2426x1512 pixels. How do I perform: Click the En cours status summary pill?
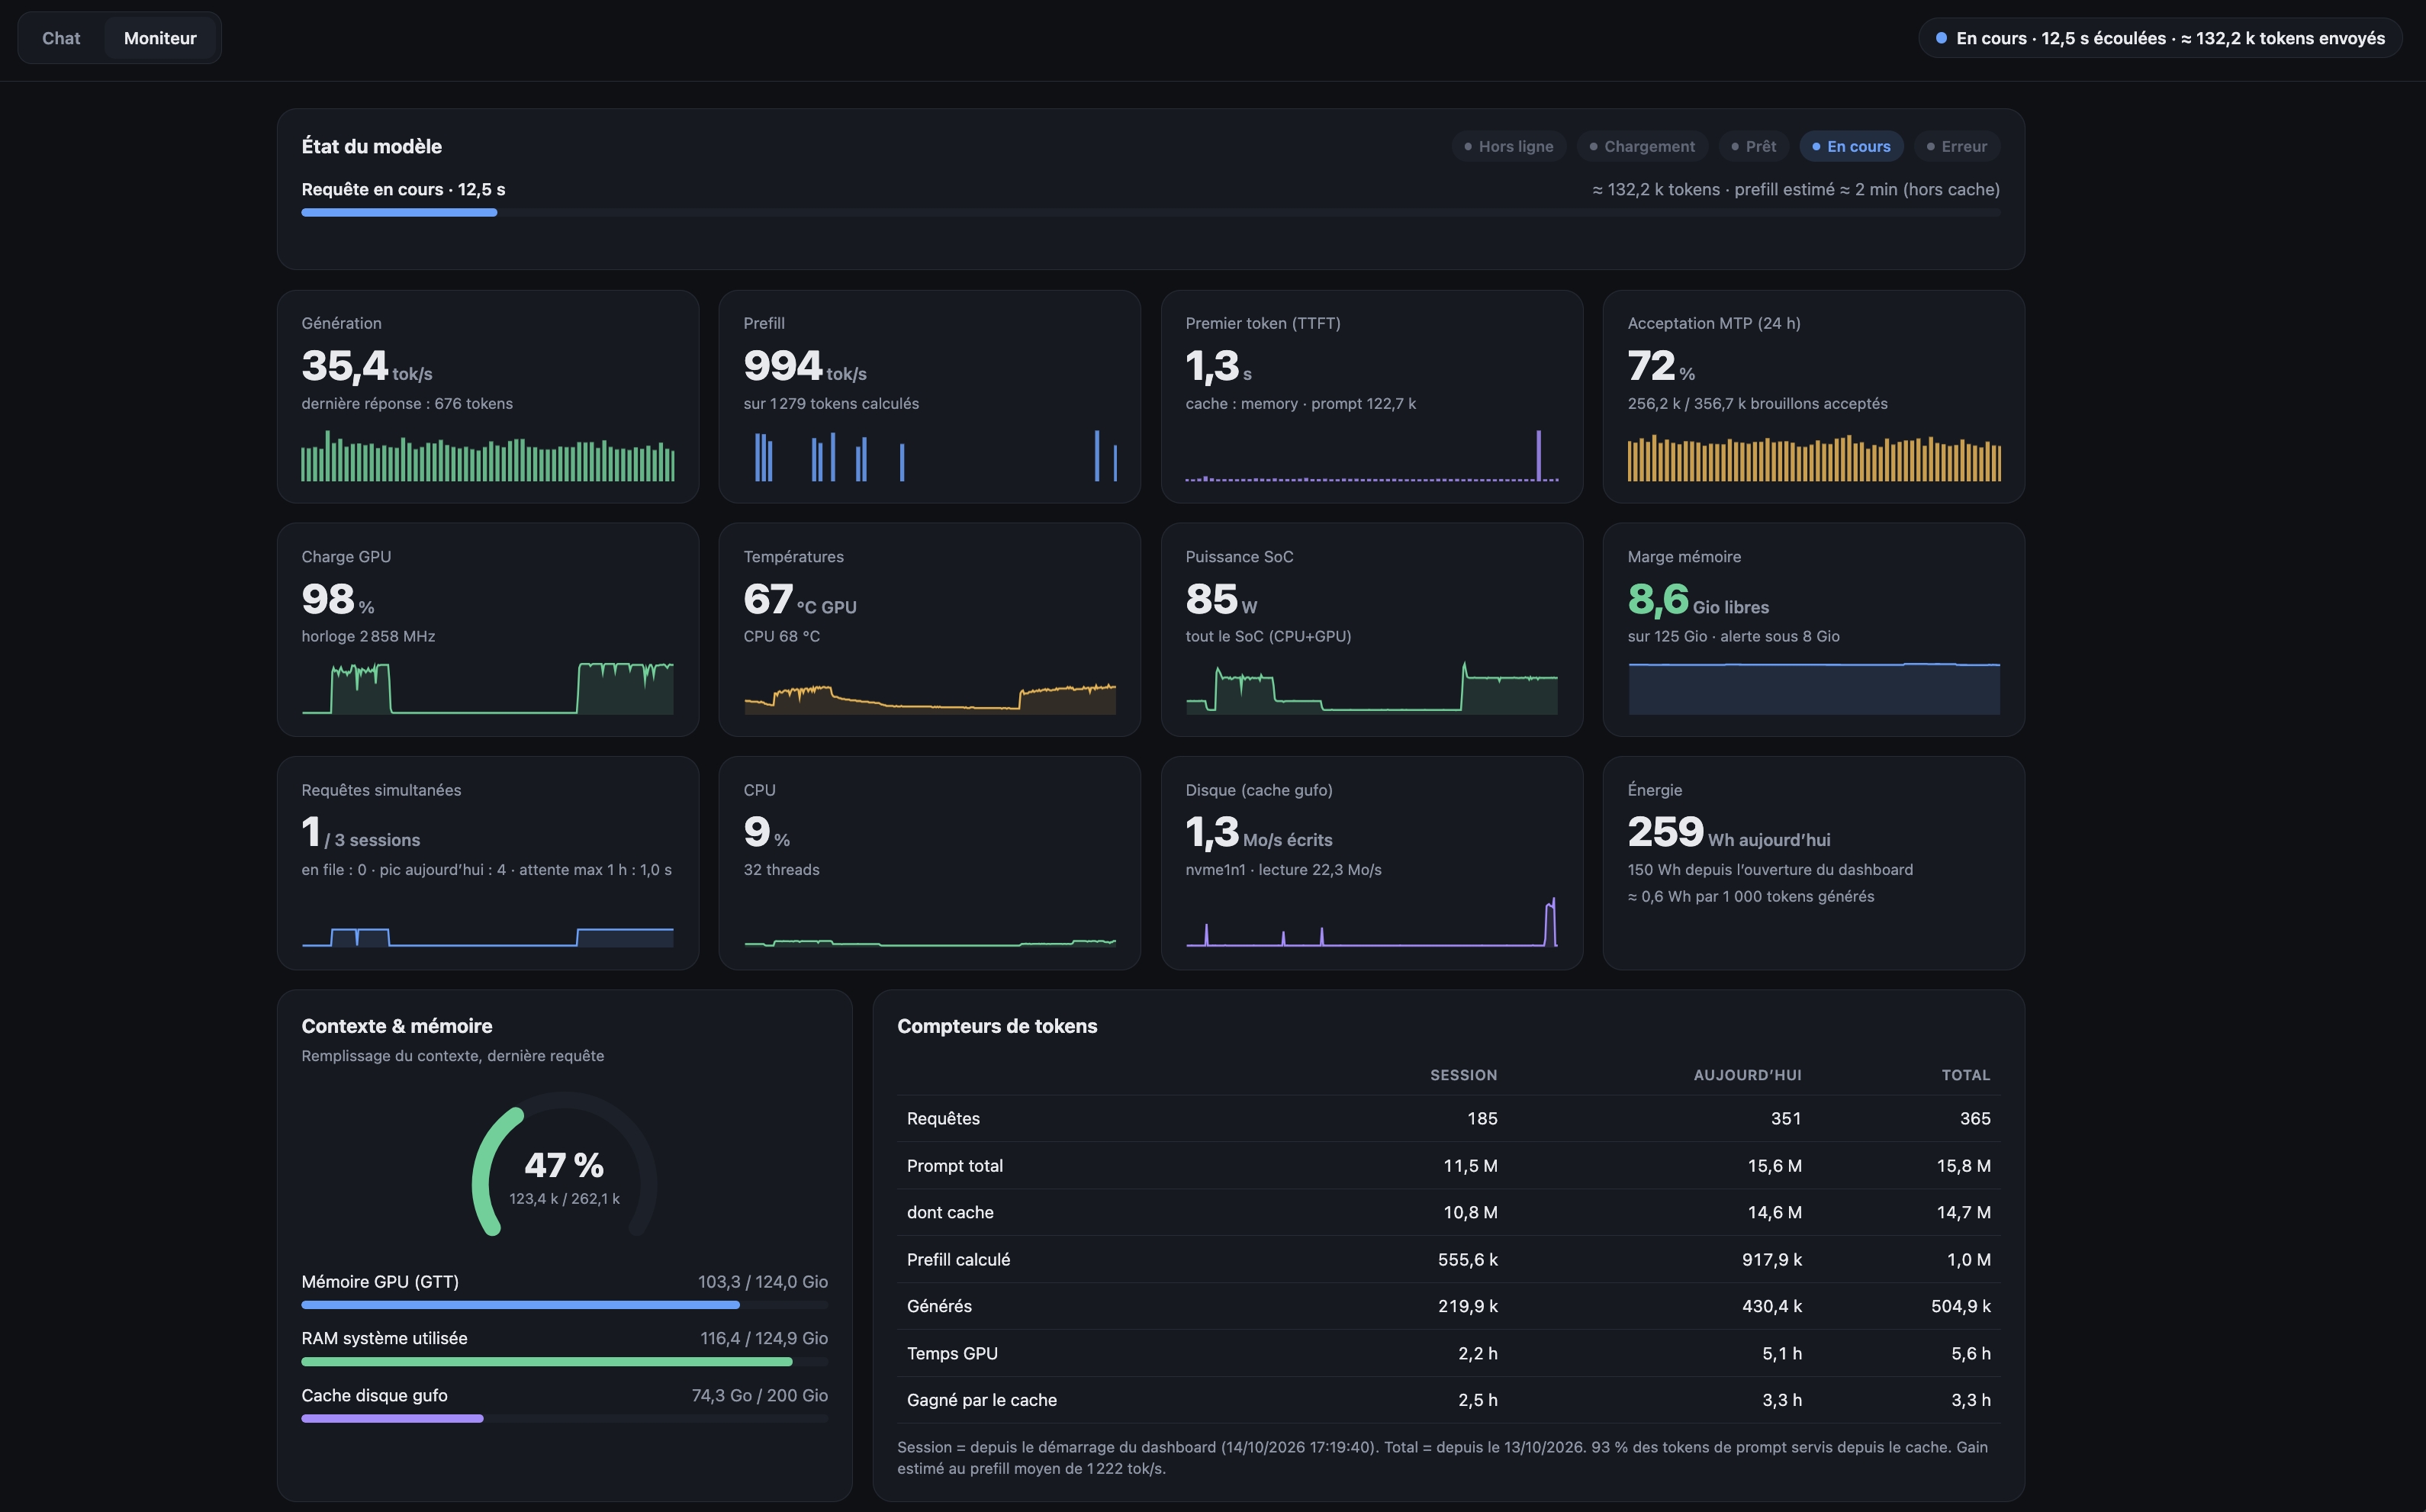2159,38
